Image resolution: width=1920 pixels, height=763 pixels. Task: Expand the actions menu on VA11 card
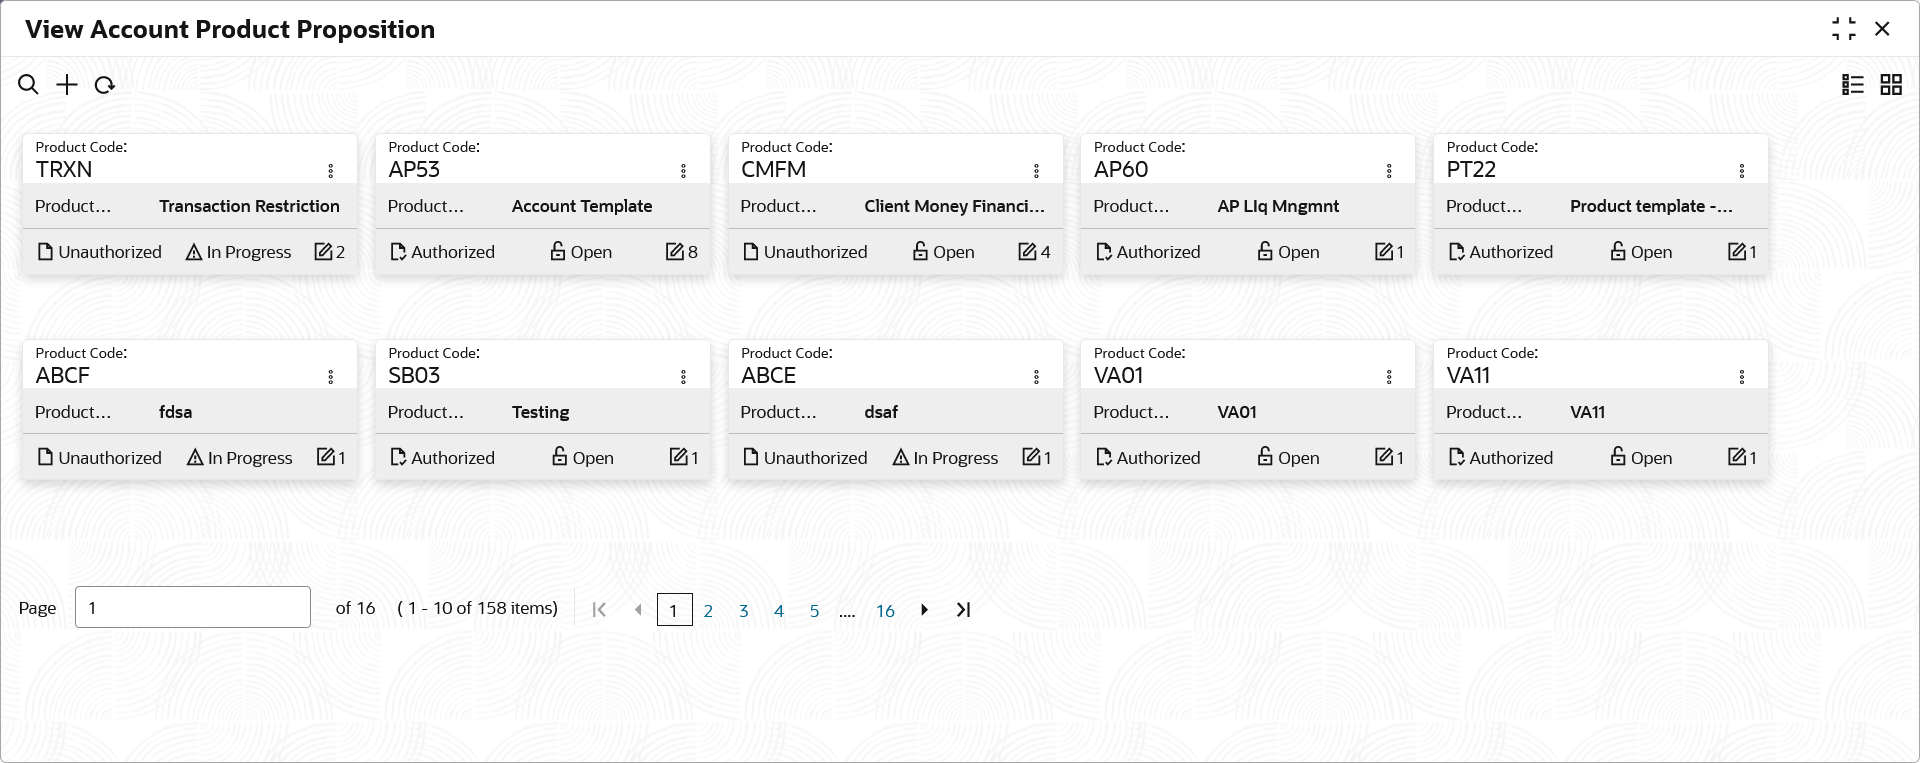point(1742,377)
